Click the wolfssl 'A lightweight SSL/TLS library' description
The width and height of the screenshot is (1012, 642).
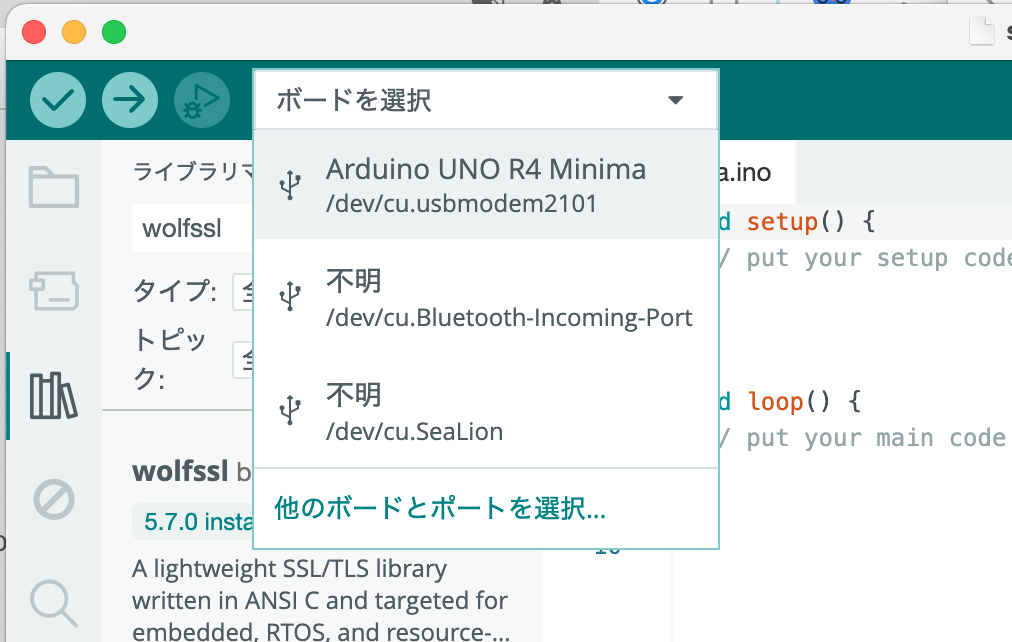point(321,600)
